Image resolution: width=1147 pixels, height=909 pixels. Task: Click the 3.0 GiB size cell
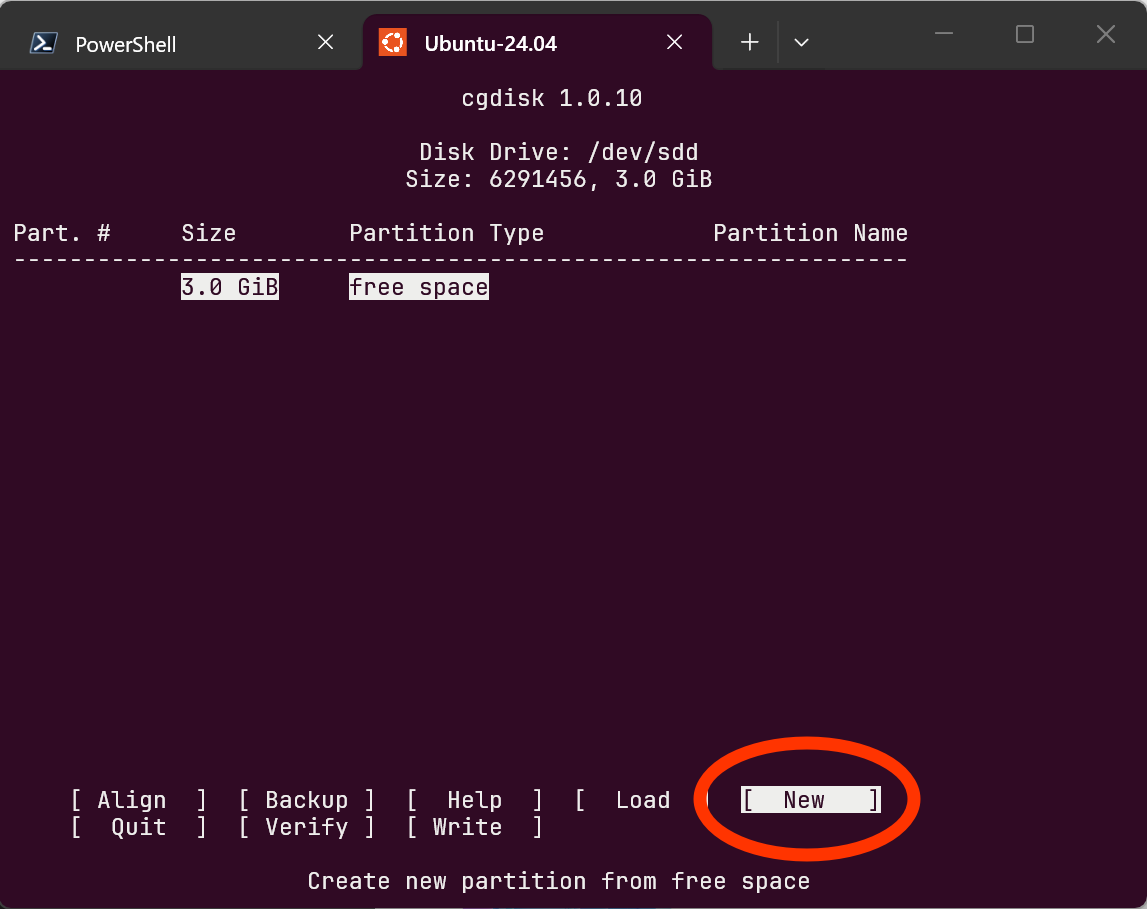230,287
